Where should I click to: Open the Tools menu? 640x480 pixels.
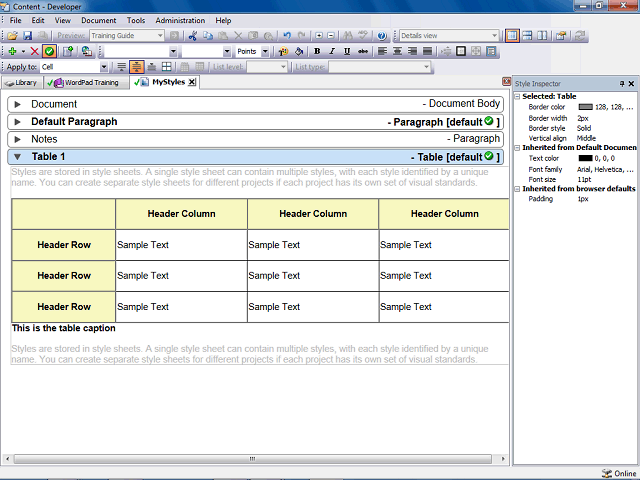136,20
